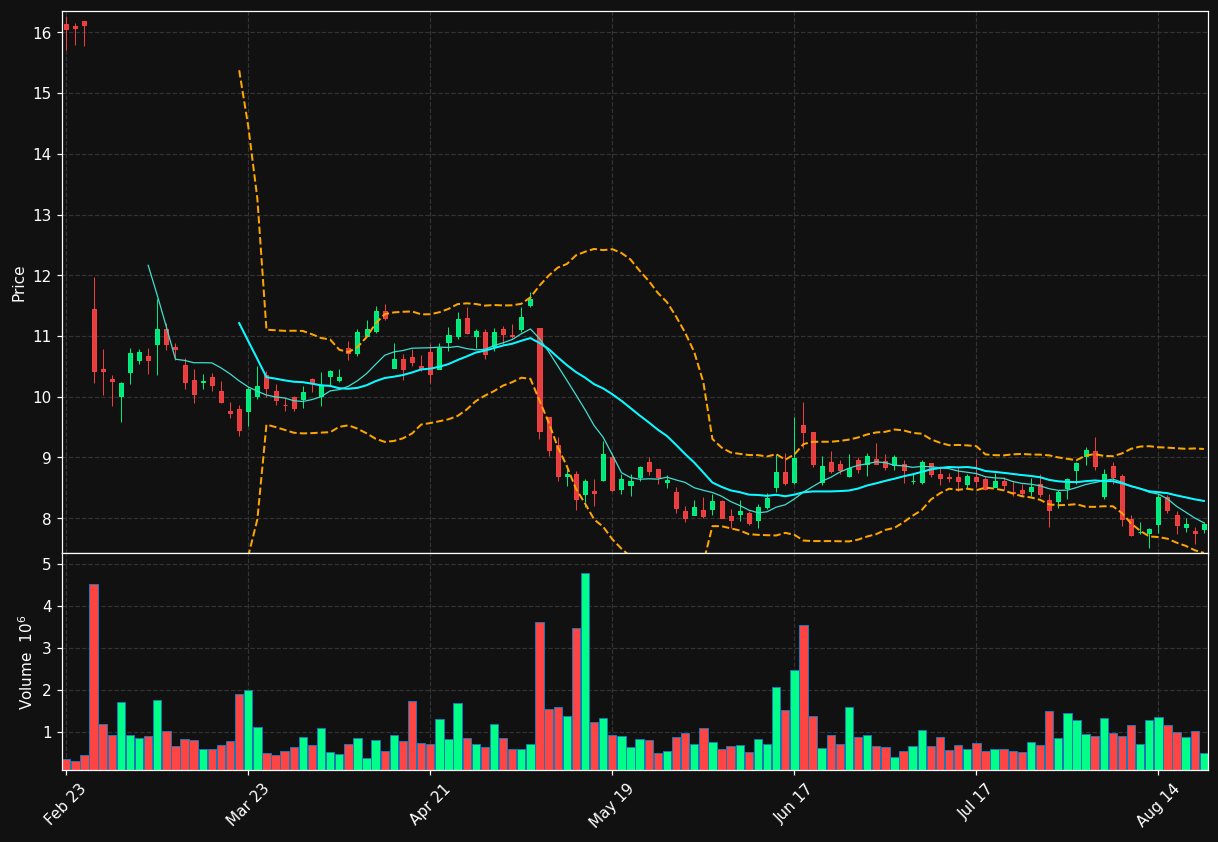The image size is (1218, 842).
Task: Click the tallest green volume bar
Action: coord(585,671)
